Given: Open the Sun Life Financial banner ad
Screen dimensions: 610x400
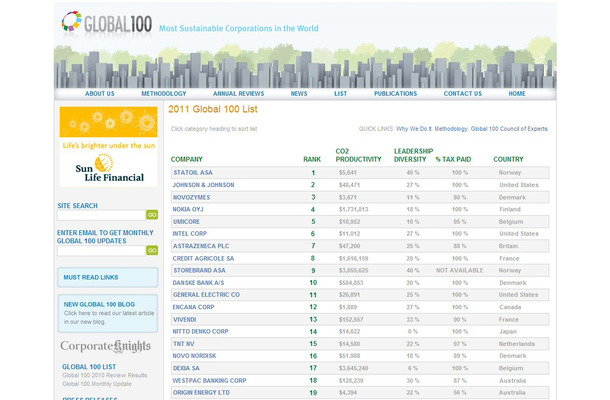Looking at the screenshot, I should pos(109,147).
